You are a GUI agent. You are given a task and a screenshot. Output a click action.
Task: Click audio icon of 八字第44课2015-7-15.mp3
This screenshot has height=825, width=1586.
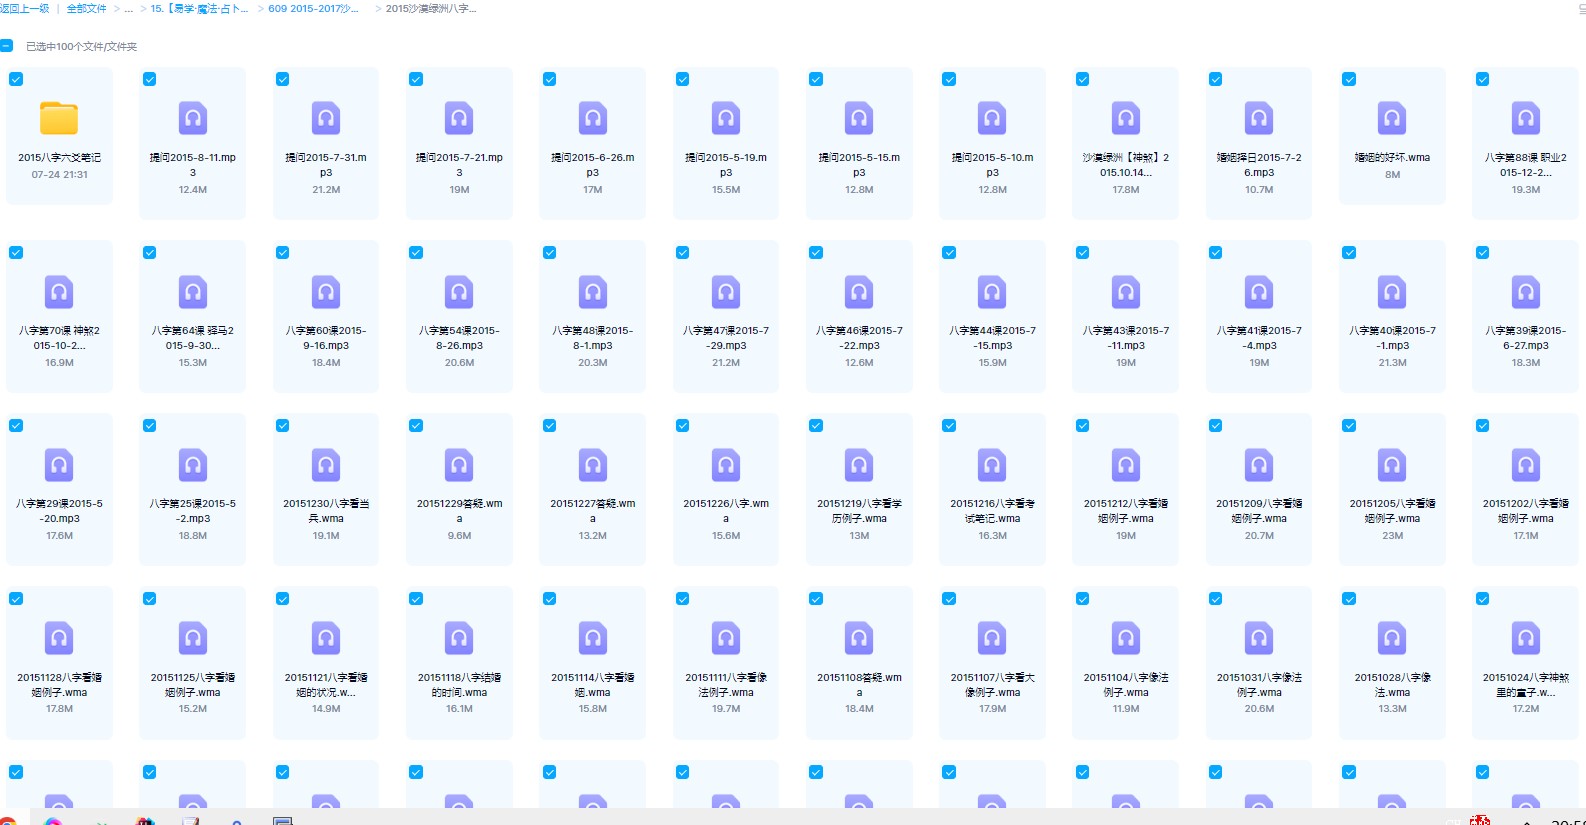pos(992,292)
